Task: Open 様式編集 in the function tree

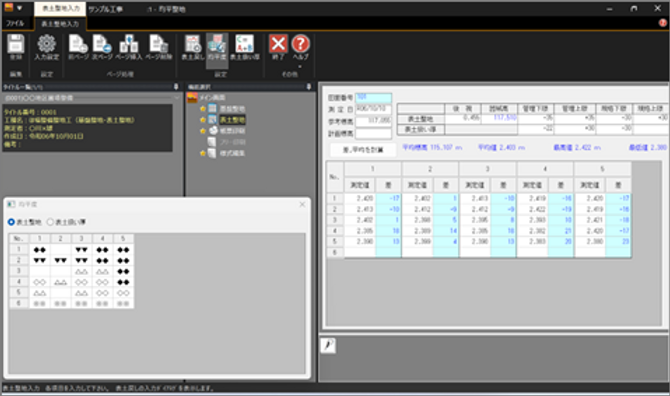Action: tap(232, 153)
